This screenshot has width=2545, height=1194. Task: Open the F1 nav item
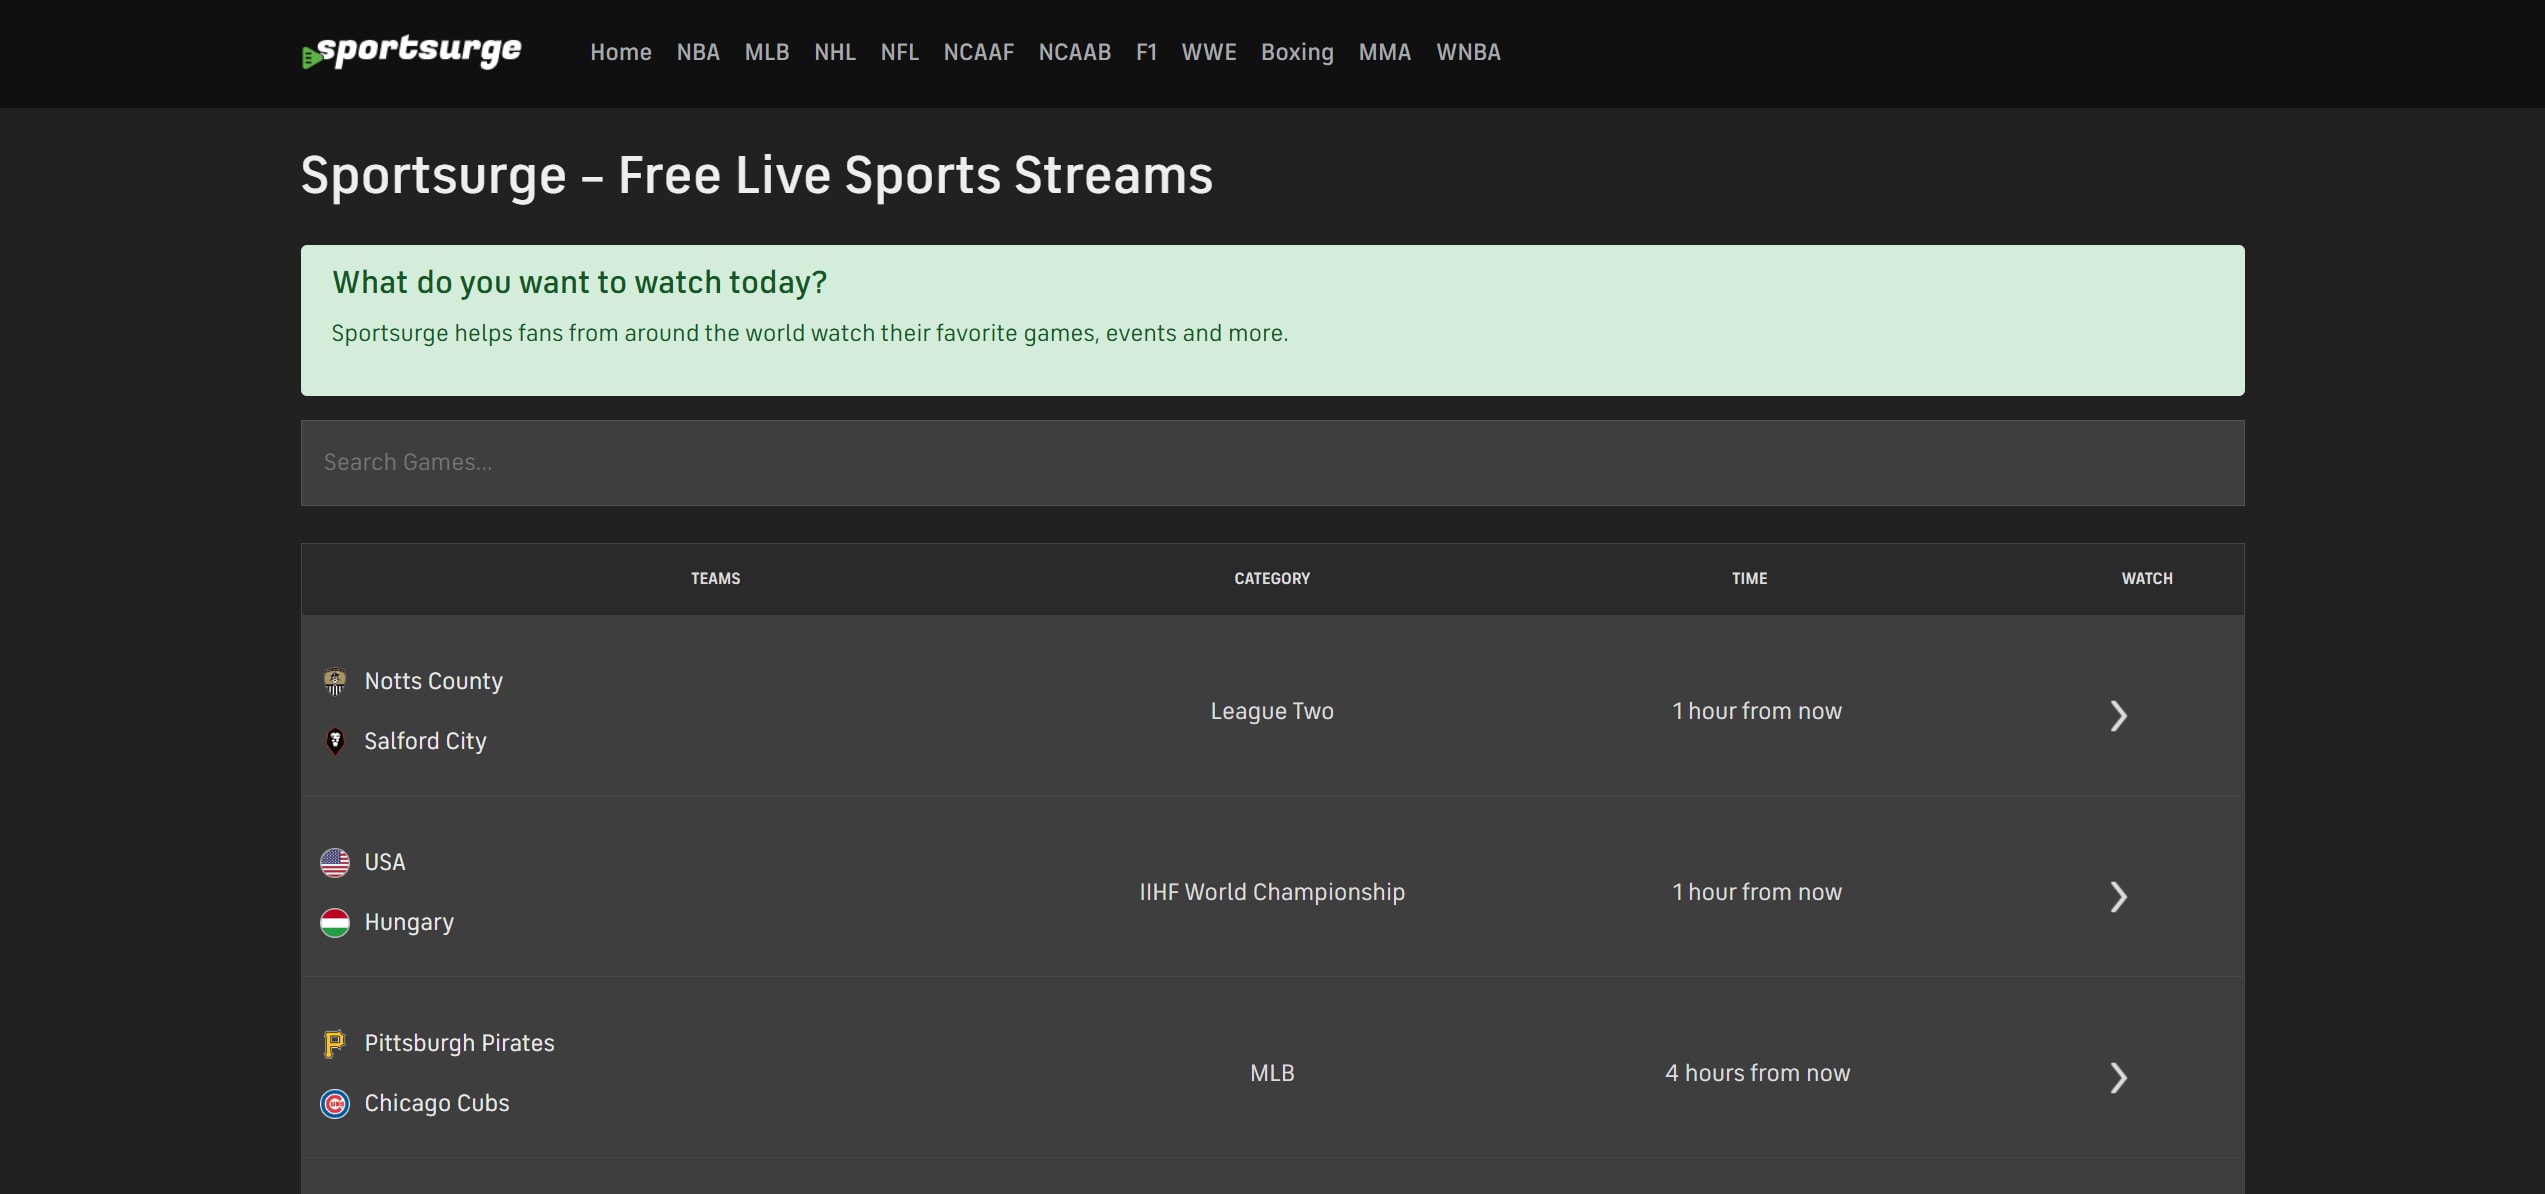click(1146, 52)
